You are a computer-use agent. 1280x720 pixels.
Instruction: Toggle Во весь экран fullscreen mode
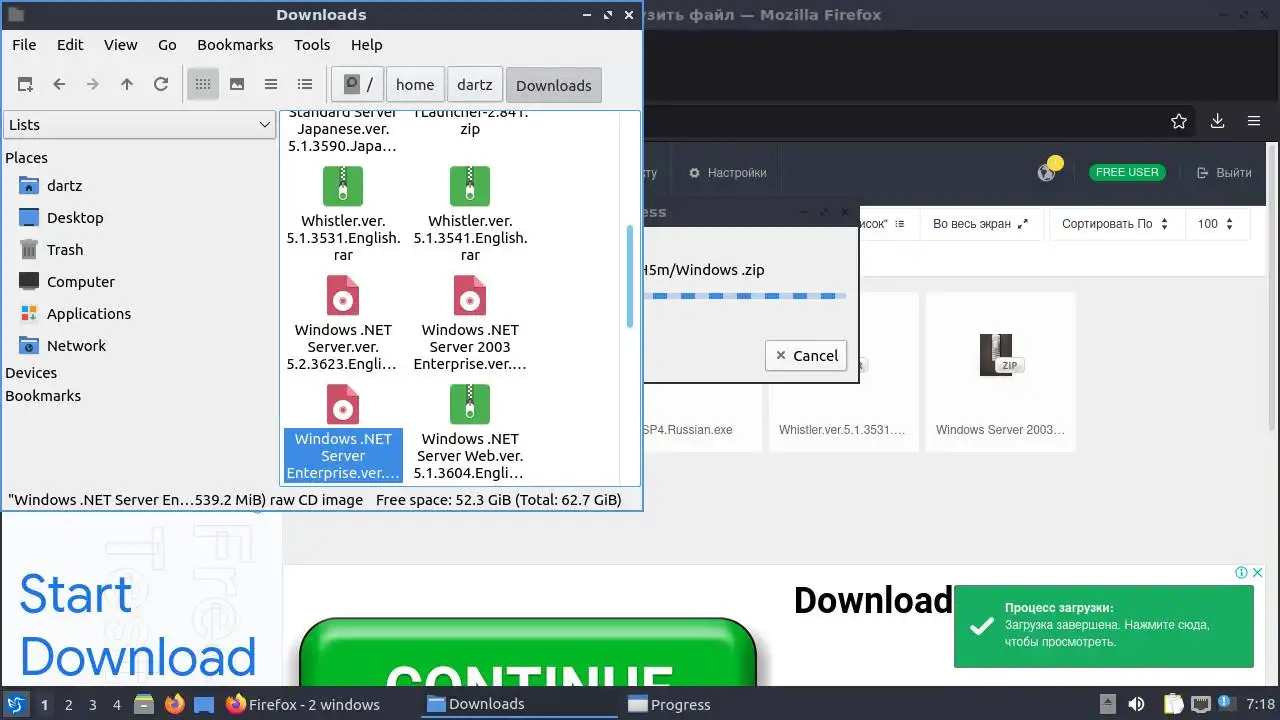[980, 224]
